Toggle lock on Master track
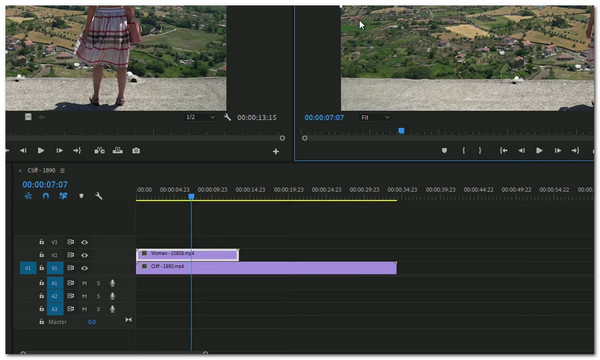 pos(41,322)
